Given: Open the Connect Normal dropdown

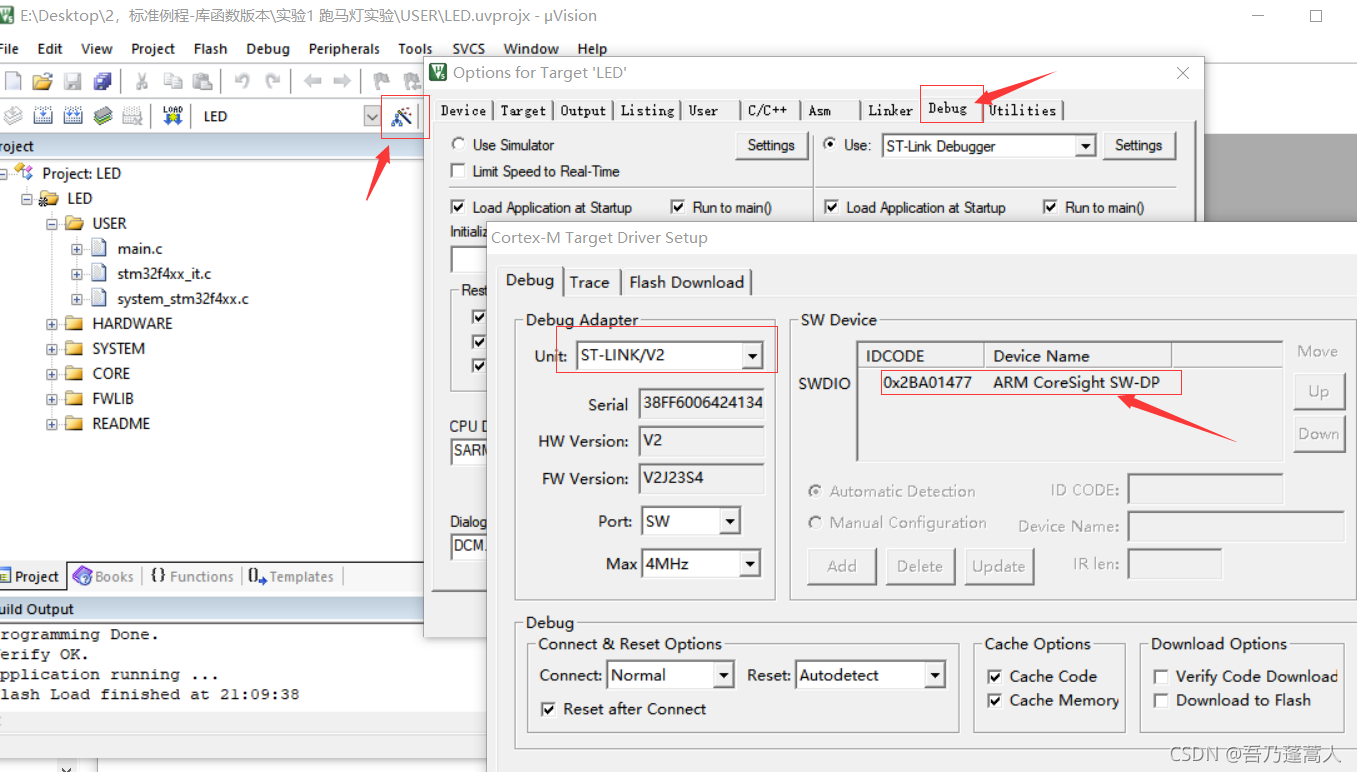Looking at the screenshot, I should tap(724, 675).
